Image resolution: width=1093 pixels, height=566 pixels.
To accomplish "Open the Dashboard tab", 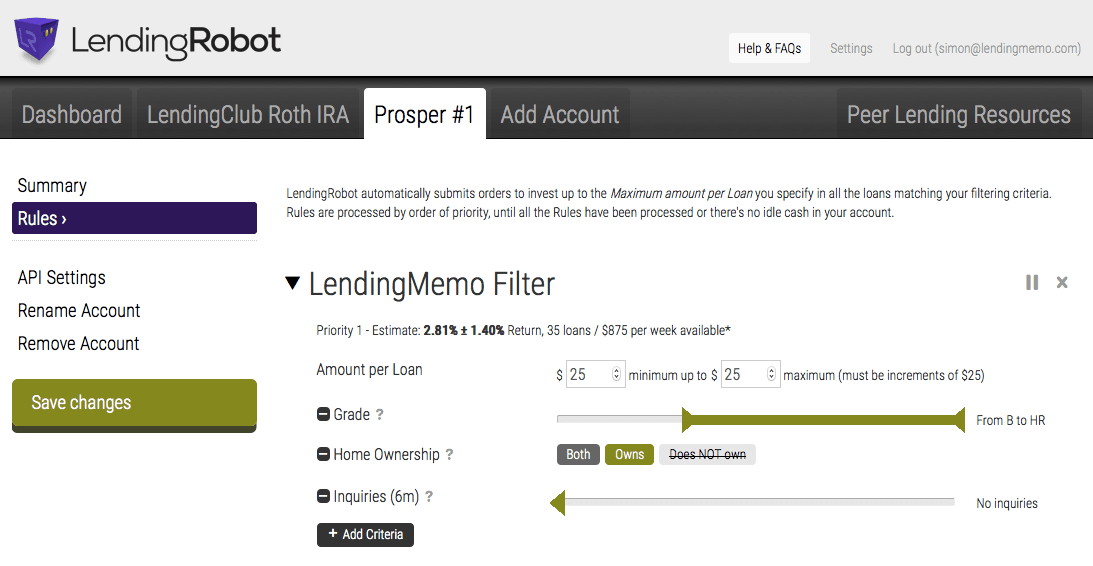I will tap(72, 115).
